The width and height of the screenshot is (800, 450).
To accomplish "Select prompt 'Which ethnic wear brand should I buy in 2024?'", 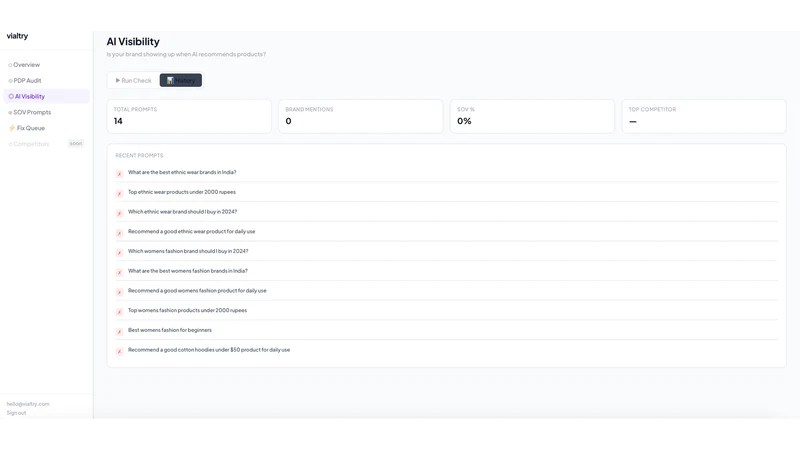I will [x=182, y=212].
